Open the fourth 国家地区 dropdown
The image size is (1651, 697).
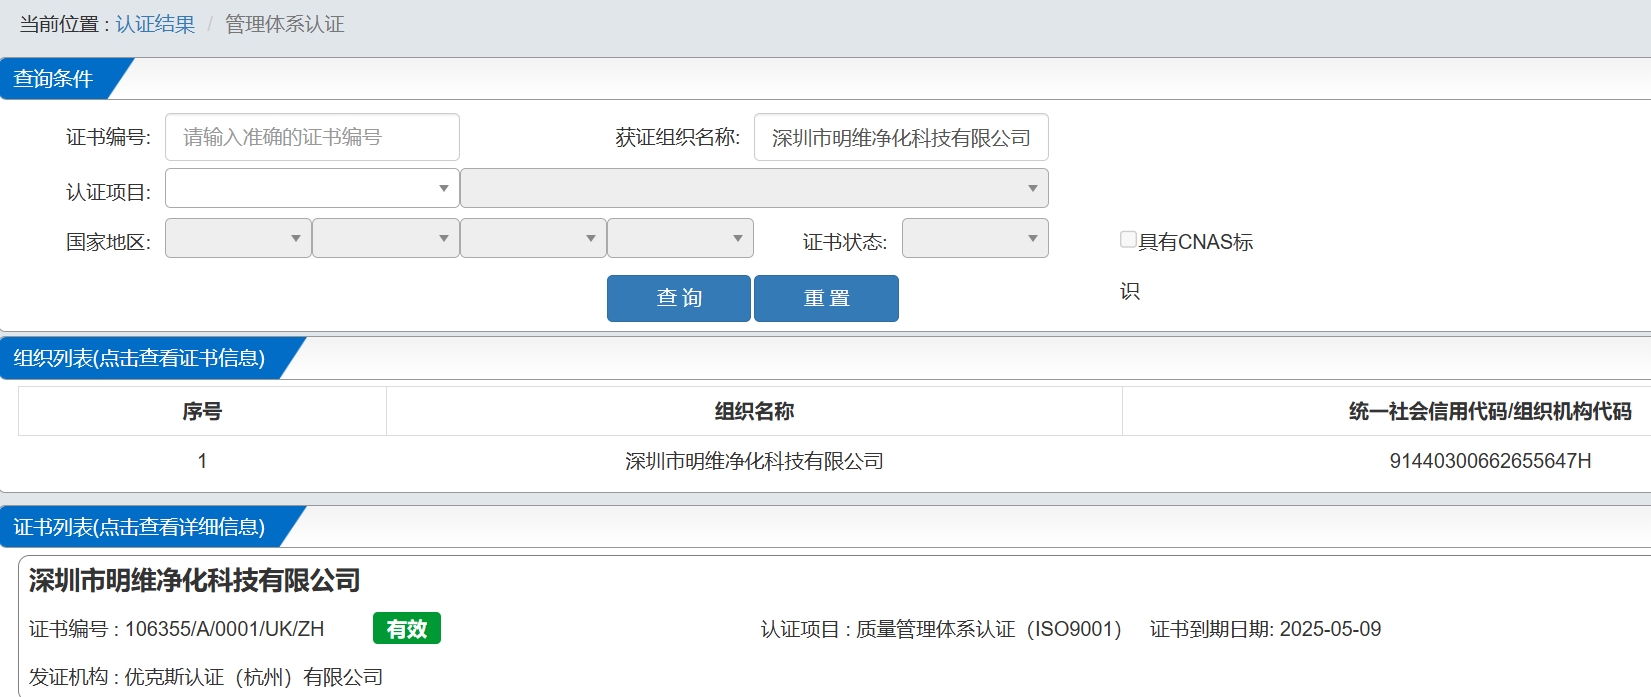click(680, 238)
